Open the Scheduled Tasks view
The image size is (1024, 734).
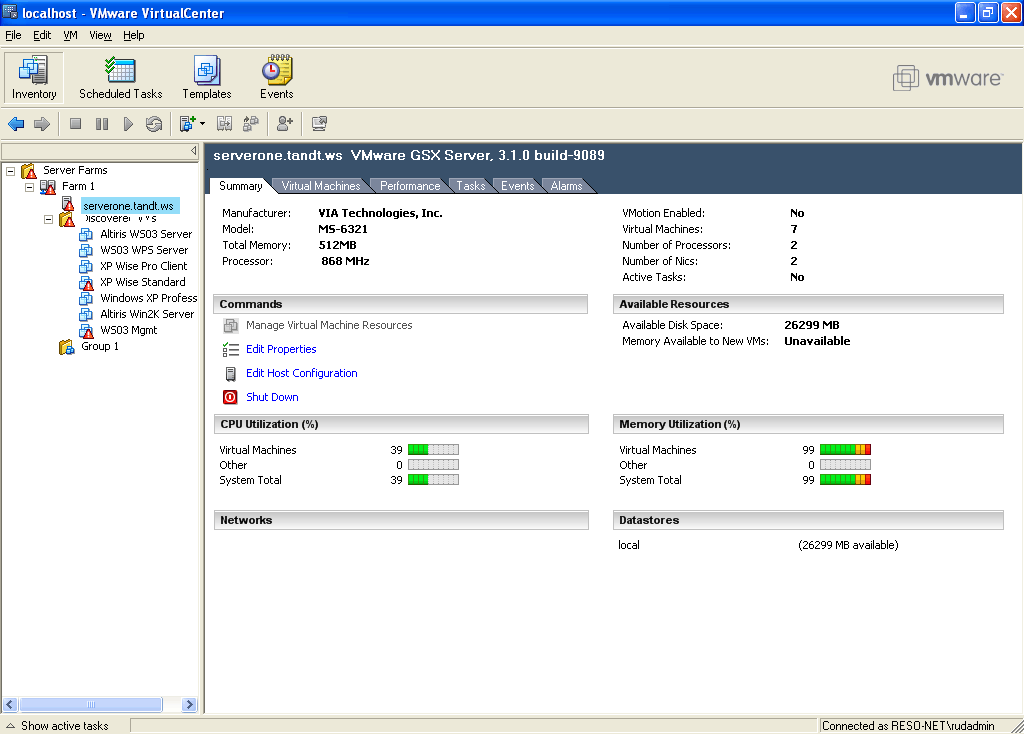pos(120,78)
